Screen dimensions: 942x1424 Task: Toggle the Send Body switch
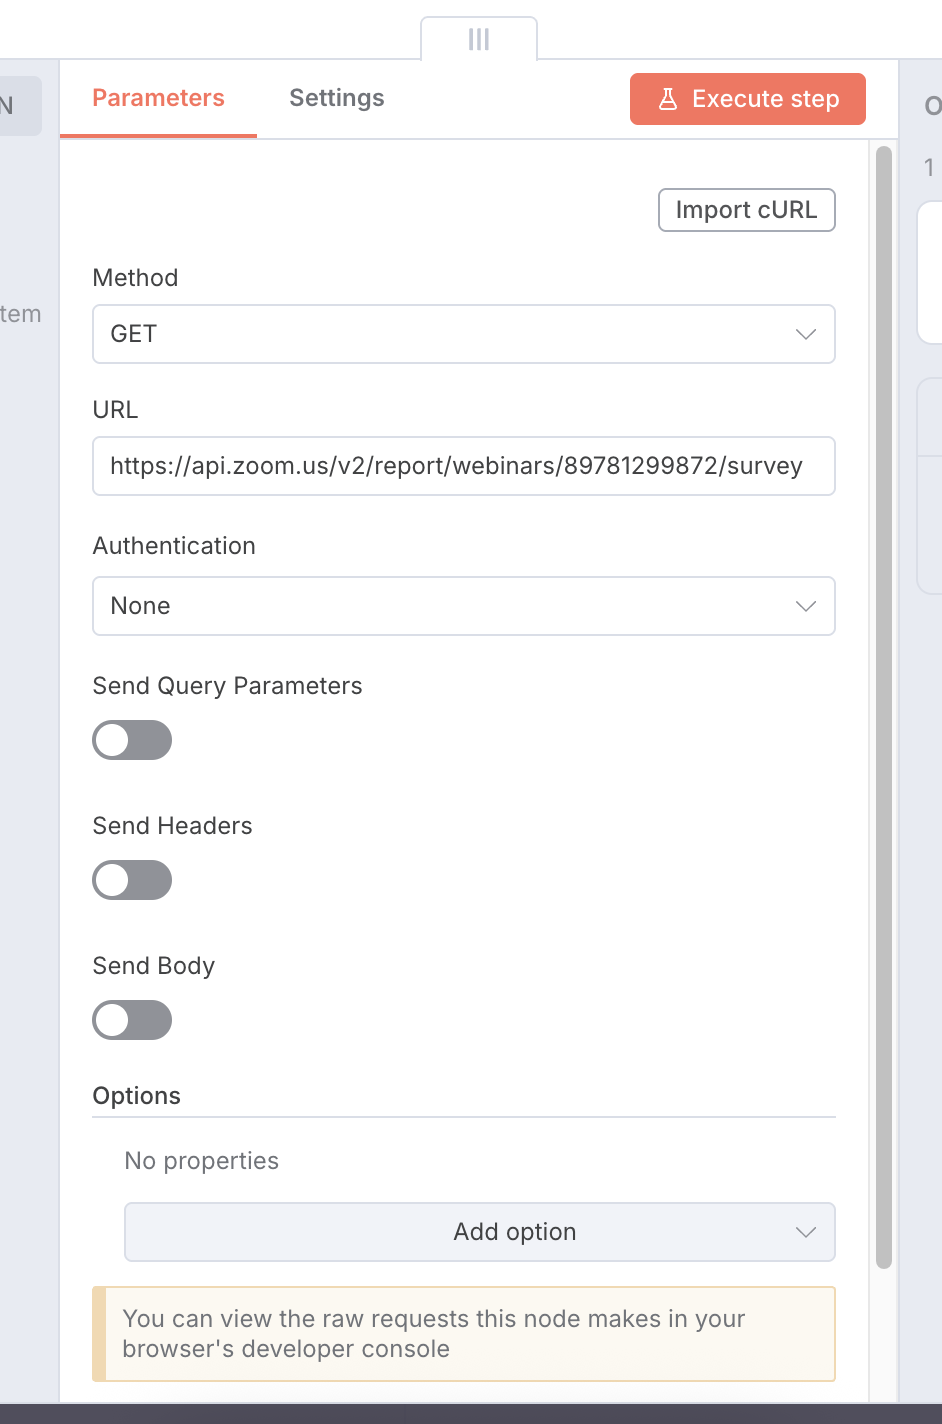pos(132,1020)
